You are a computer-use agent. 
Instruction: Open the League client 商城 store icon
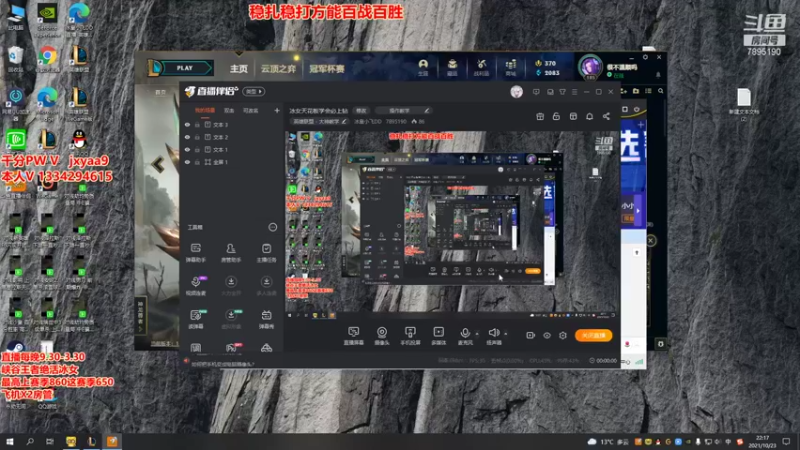511,67
